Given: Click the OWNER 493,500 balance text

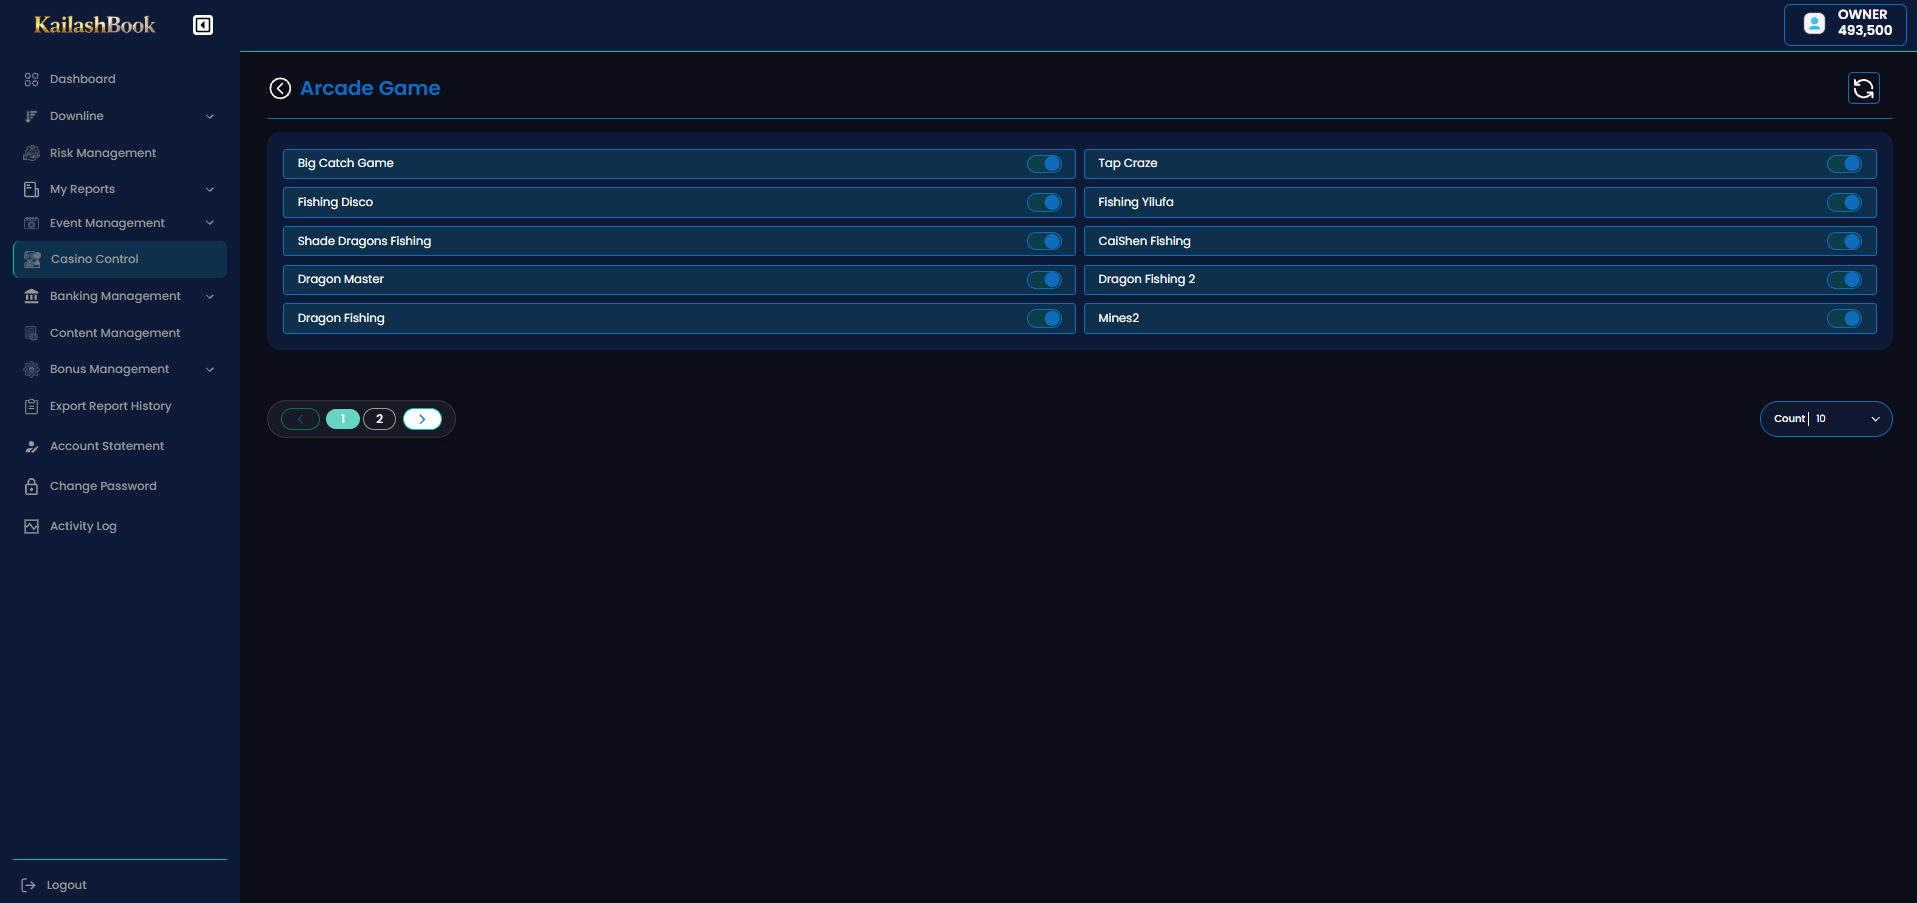Looking at the screenshot, I should pyautogui.click(x=1865, y=23).
